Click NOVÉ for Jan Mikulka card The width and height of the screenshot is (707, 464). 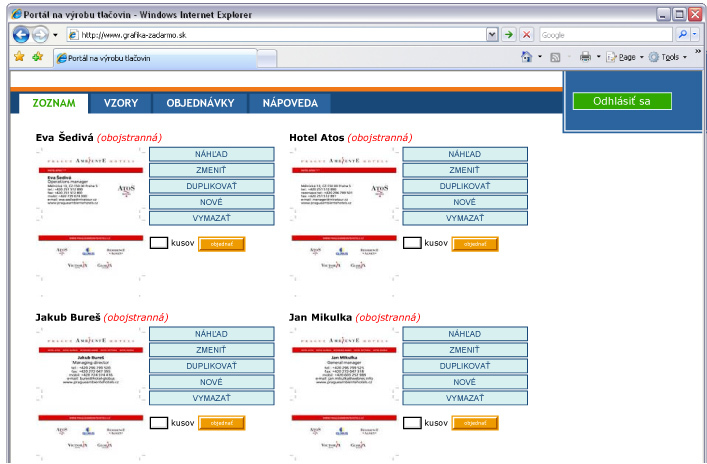[x=465, y=382]
